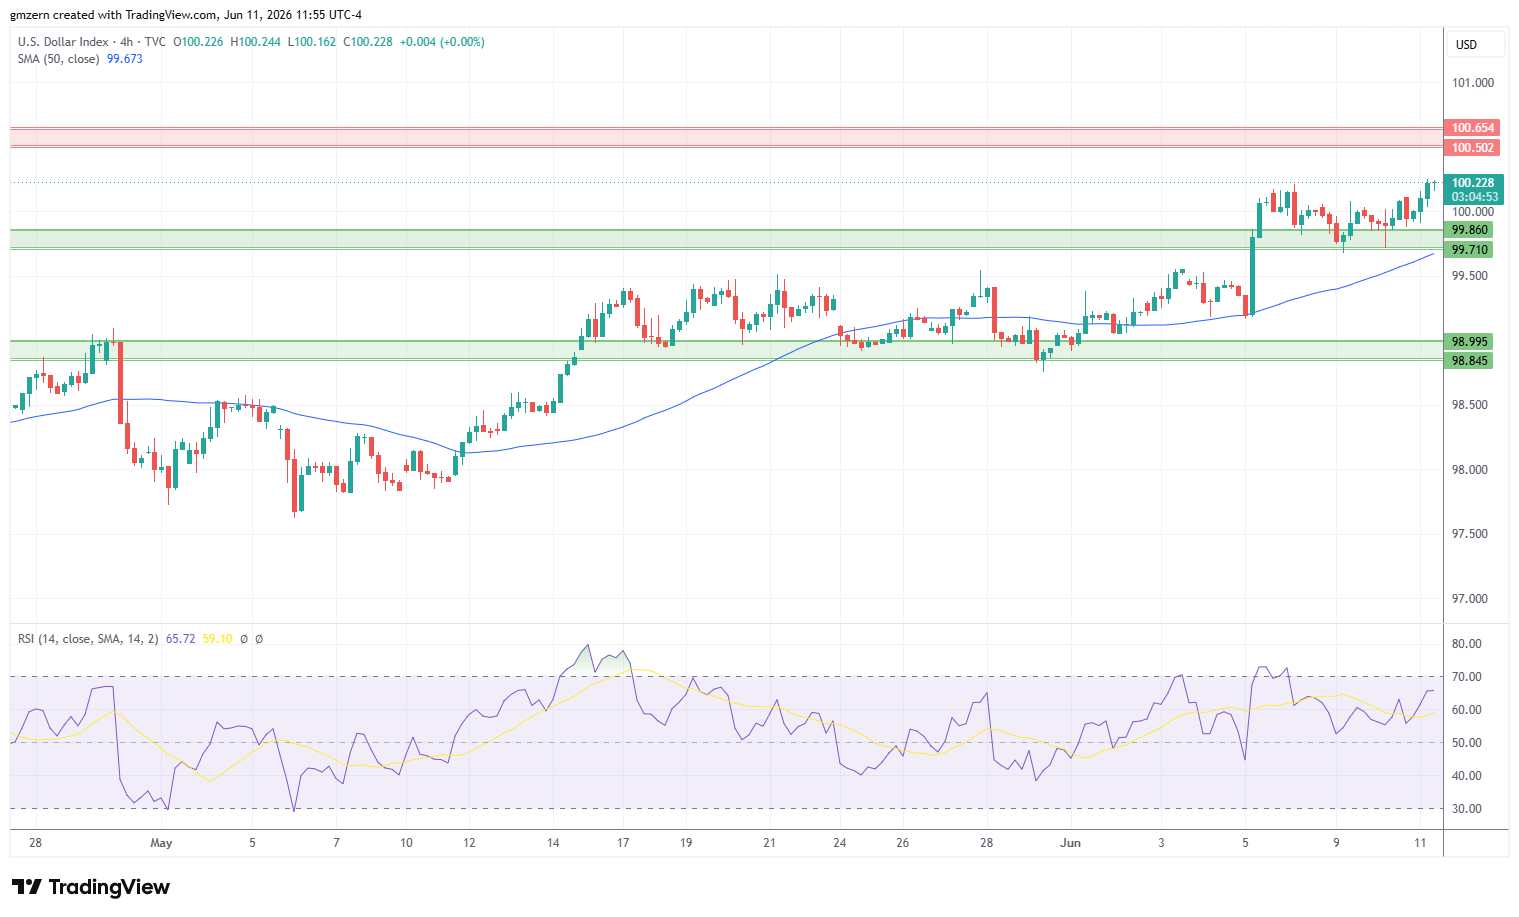Click the 98.500 price axis label
The height and width of the screenshot is (917, 1519).
(x=1470, y=405)
